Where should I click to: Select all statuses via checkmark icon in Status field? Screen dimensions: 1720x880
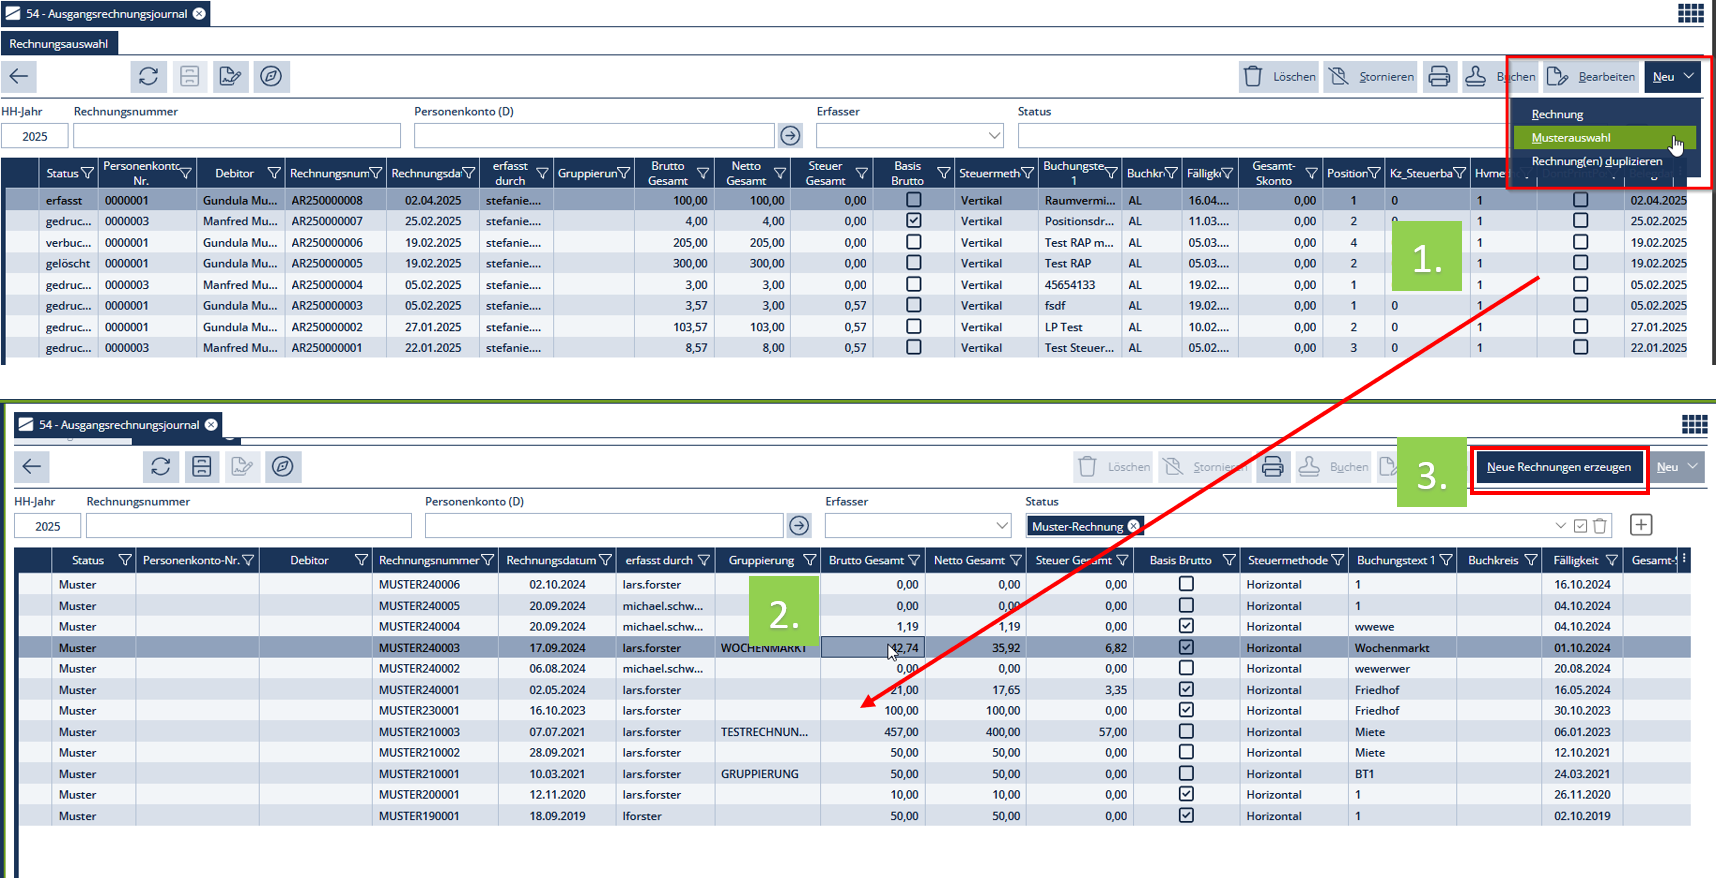tap(1580, 526)
